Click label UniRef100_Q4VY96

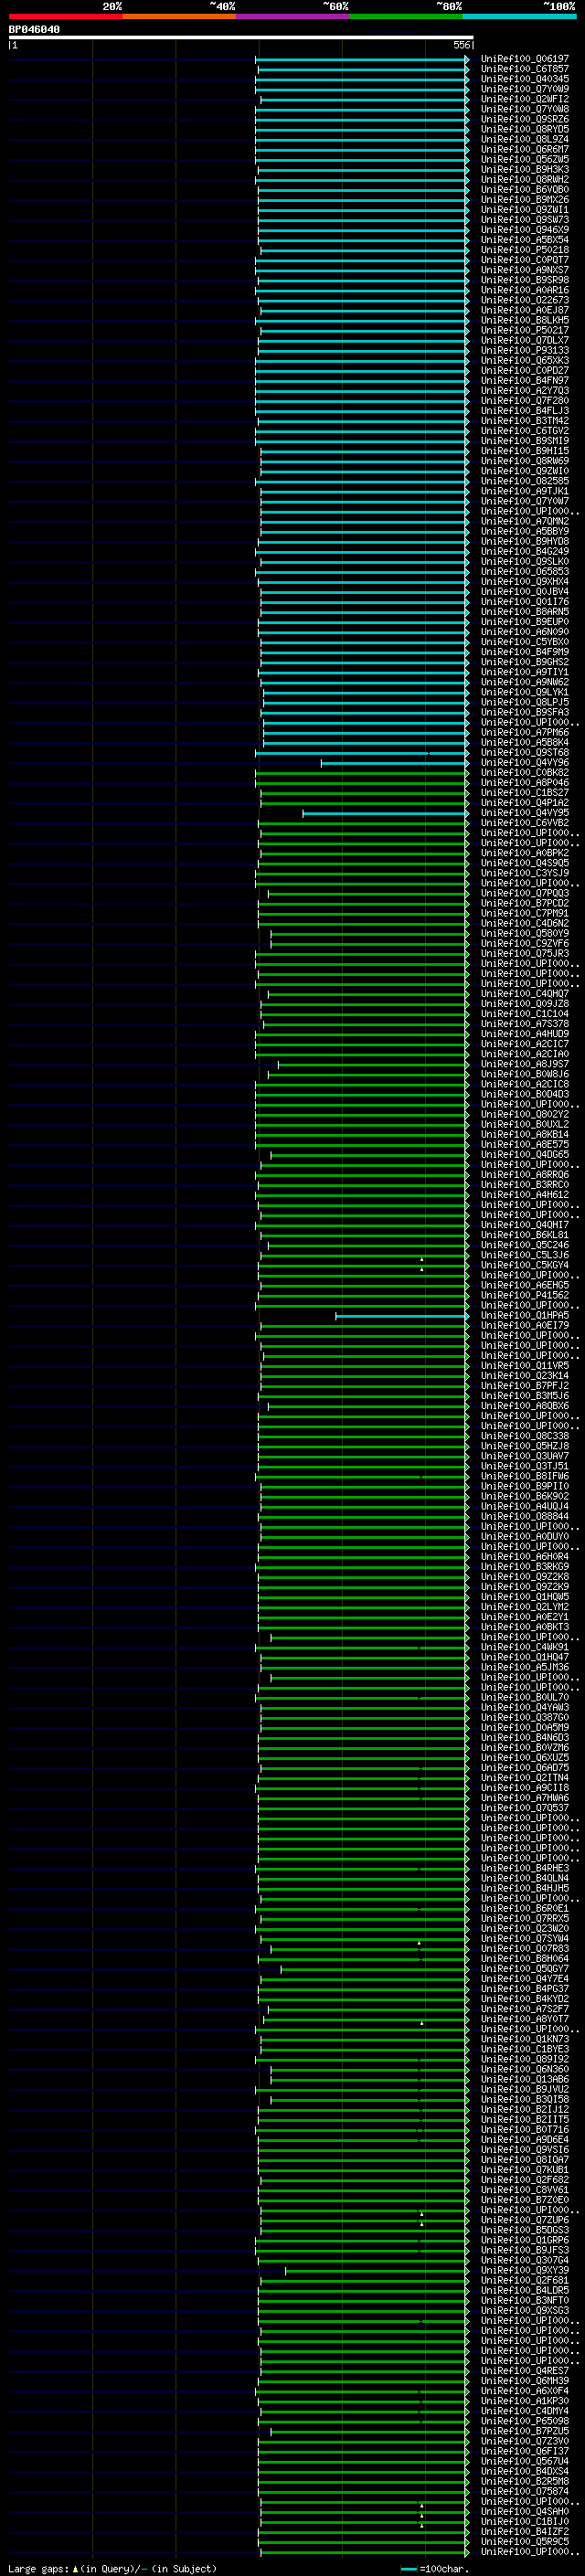point(525,763)
